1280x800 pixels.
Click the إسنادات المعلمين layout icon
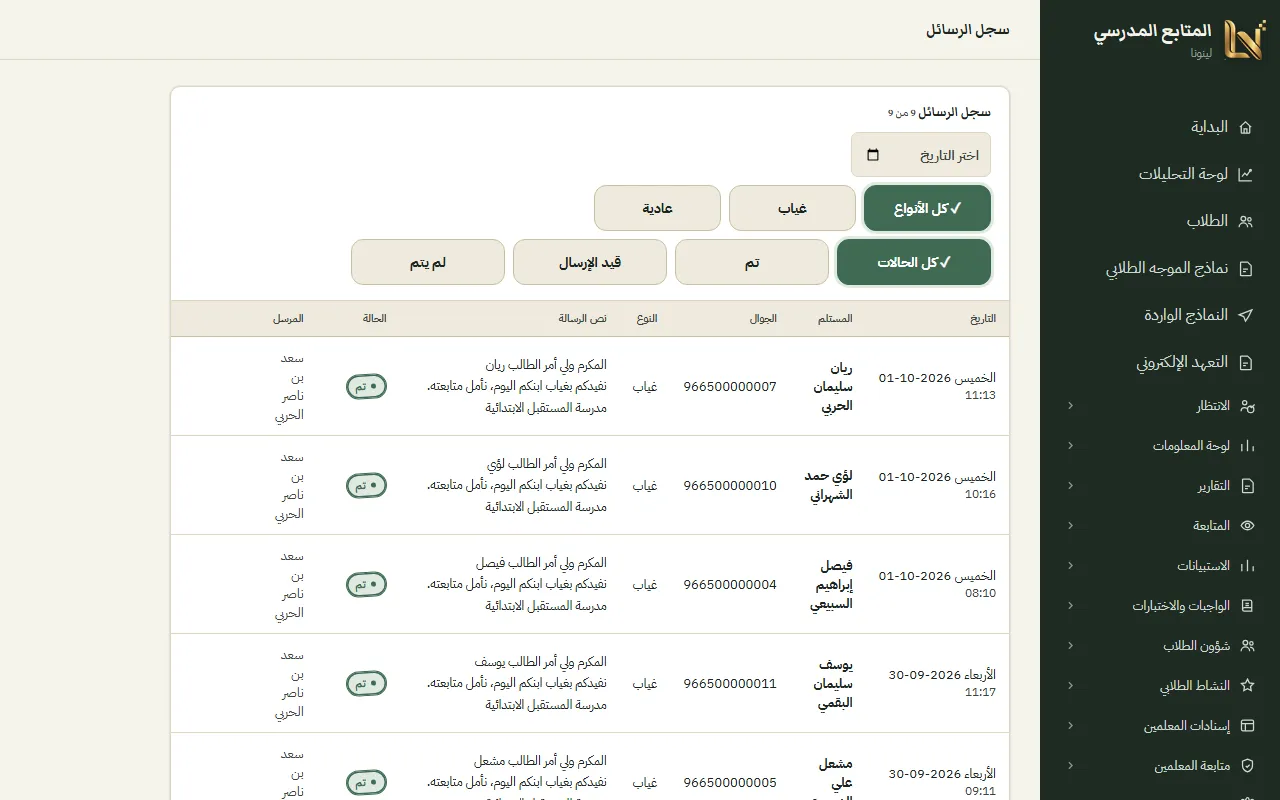[x=1247, y=726]
